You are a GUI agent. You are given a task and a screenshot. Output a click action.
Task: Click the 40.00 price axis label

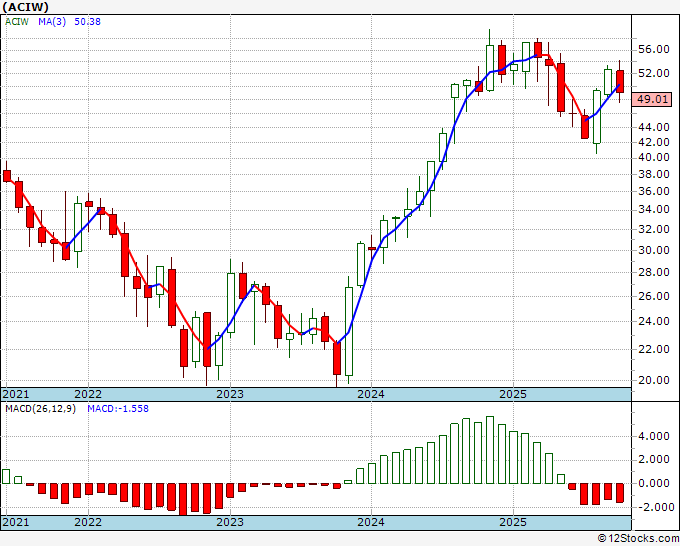coord(654,157)
